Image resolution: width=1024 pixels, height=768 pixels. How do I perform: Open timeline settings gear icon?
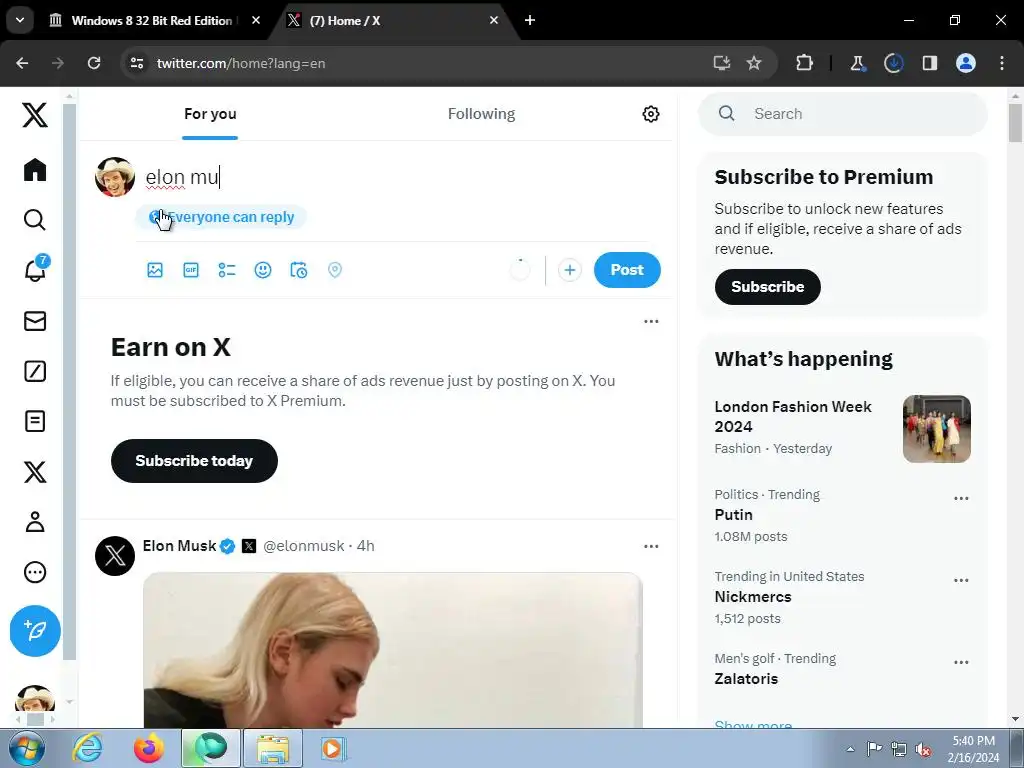tap(650, 114)
